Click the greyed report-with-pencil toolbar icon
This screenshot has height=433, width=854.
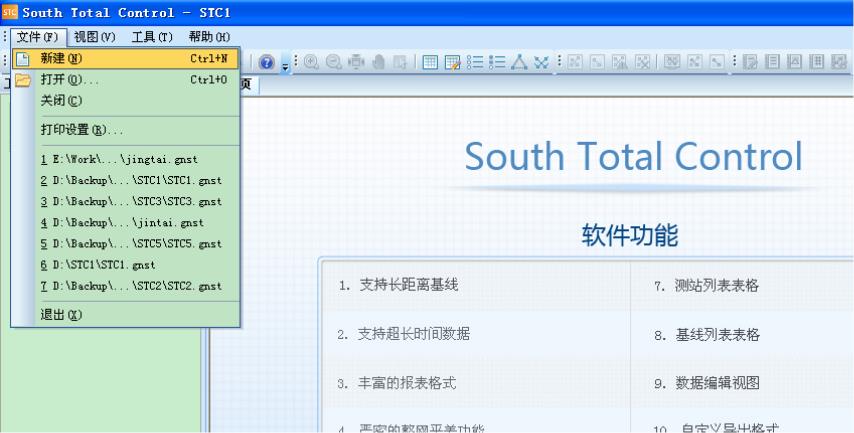750,62
